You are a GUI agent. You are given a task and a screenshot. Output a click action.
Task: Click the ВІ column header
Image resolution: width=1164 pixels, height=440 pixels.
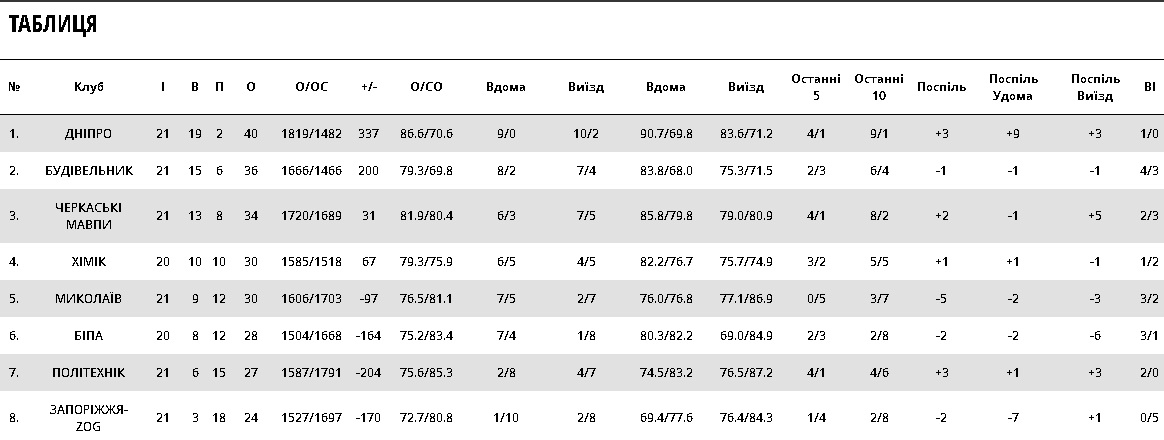pos(1150,87)
